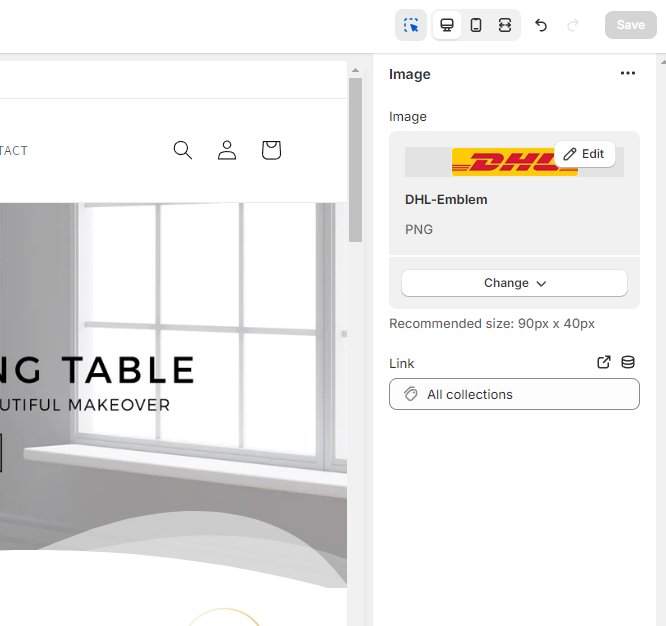Open the Image block three-dot menu
The image size is (666, 626).
click(627, 74)
